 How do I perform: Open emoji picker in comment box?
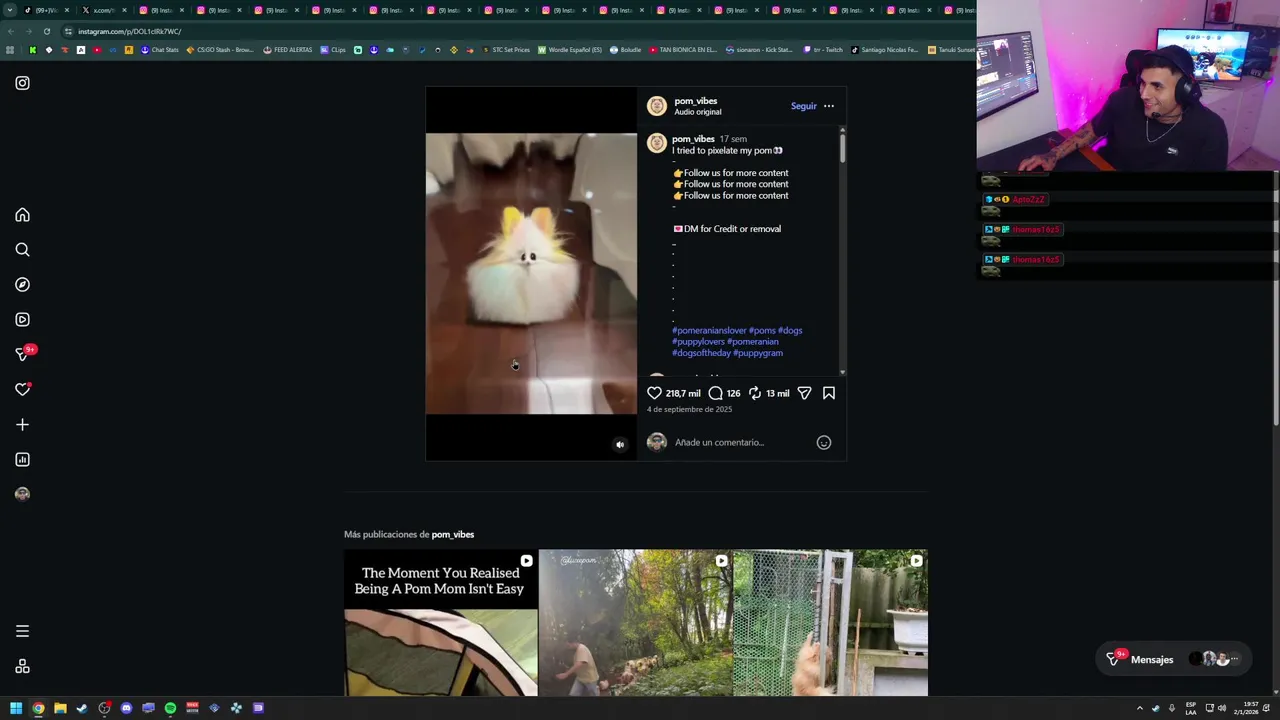pos(824,442)
